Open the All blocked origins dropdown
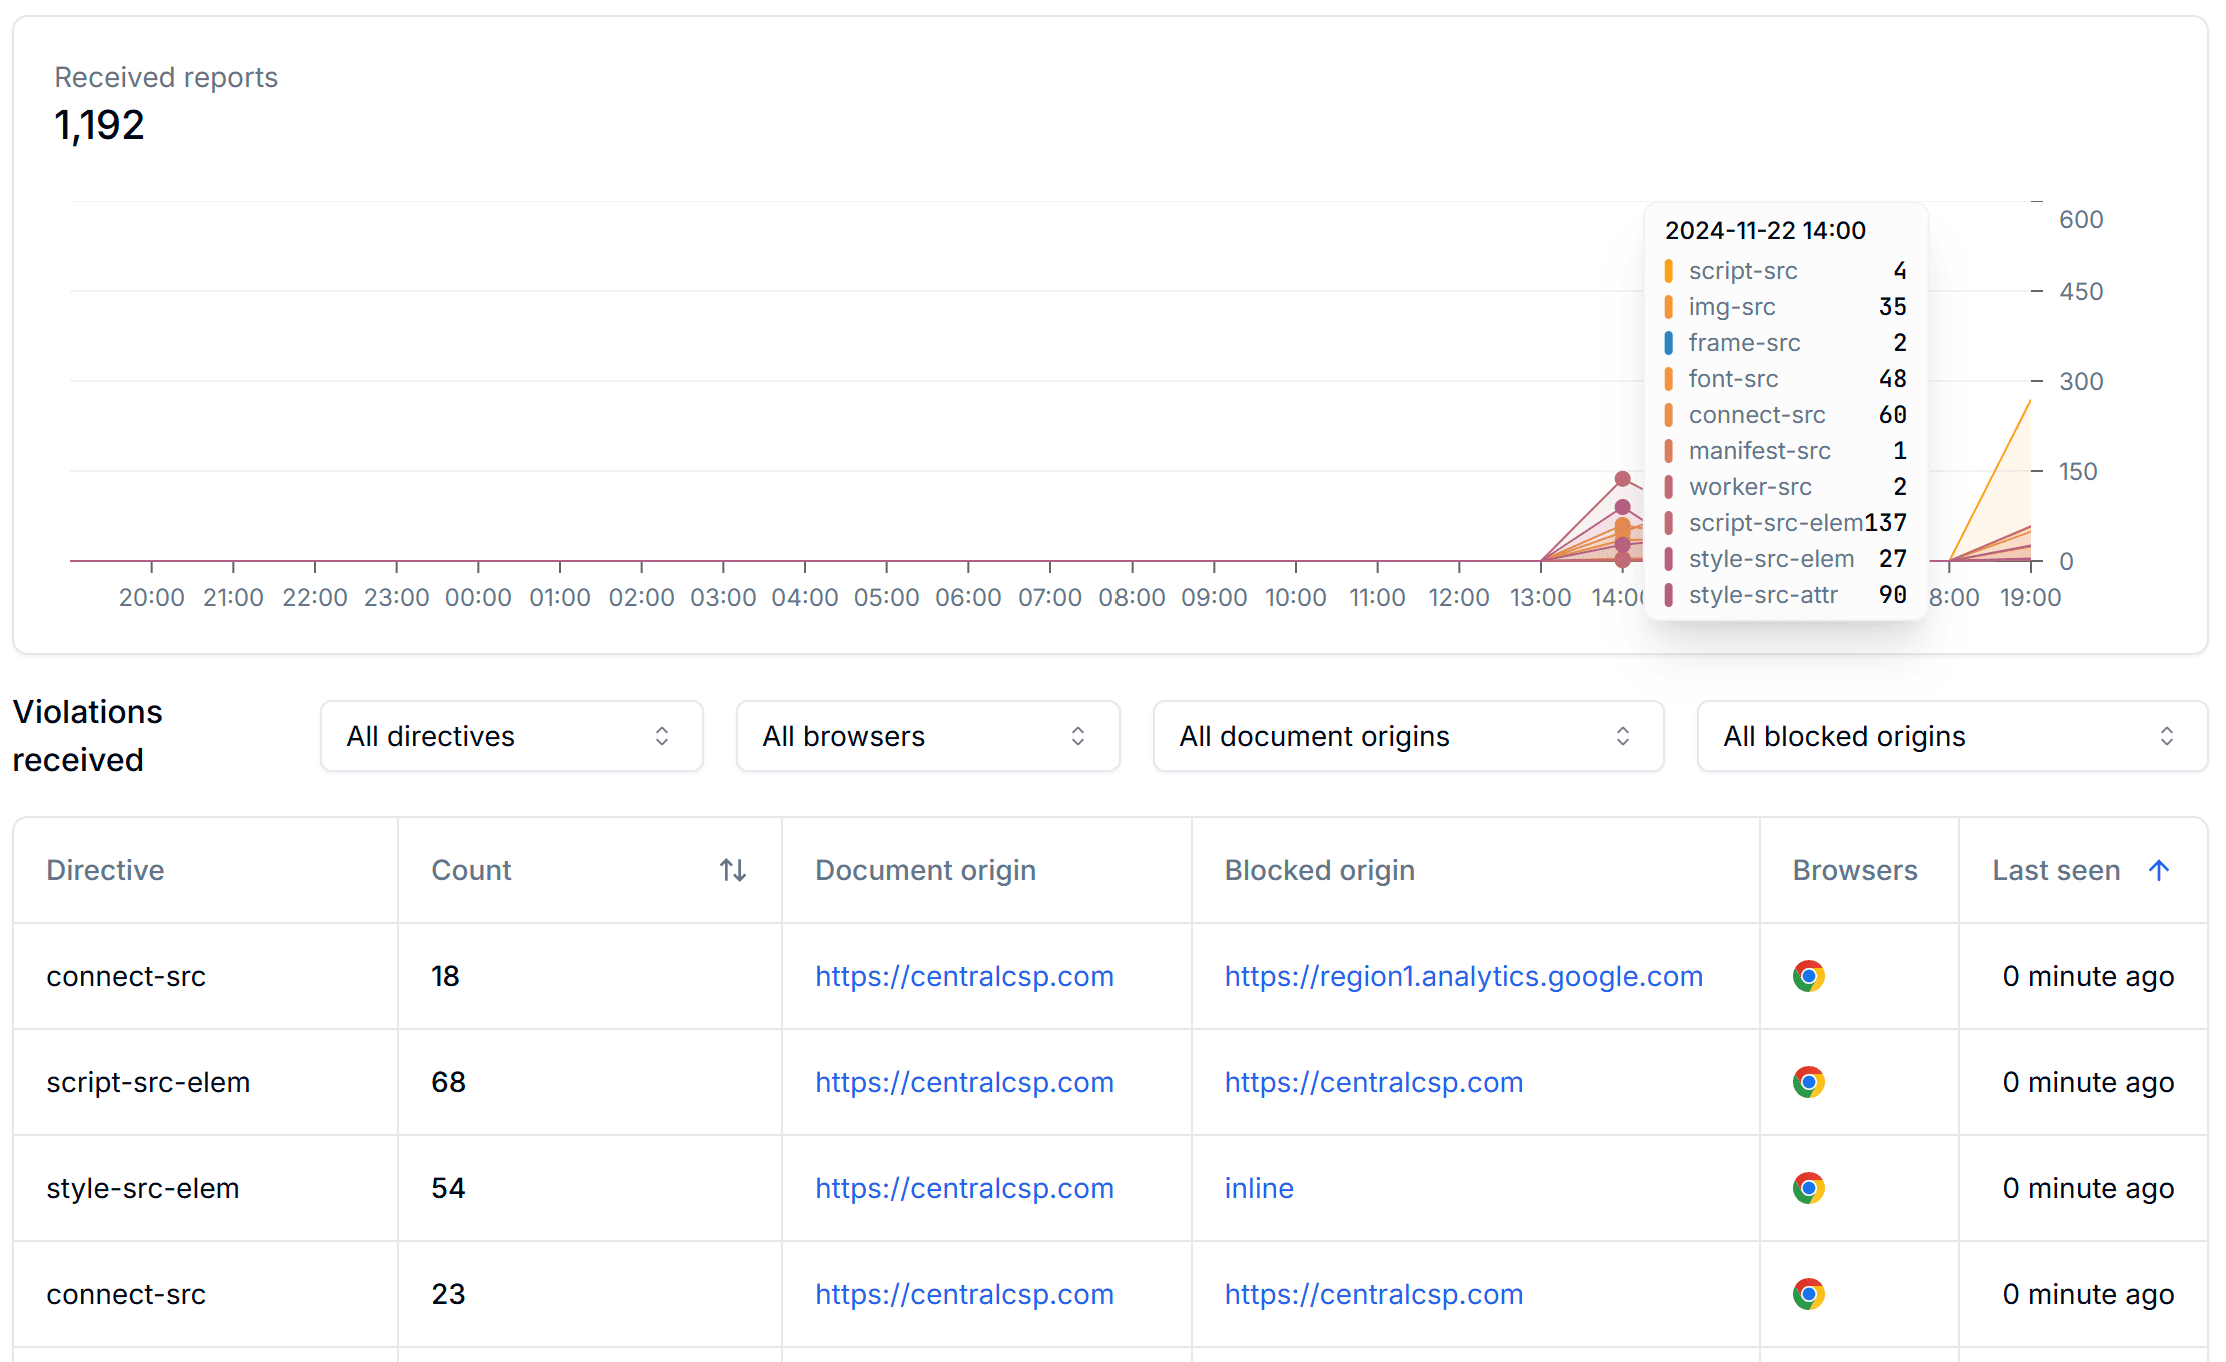 [x=1952, y=736]
